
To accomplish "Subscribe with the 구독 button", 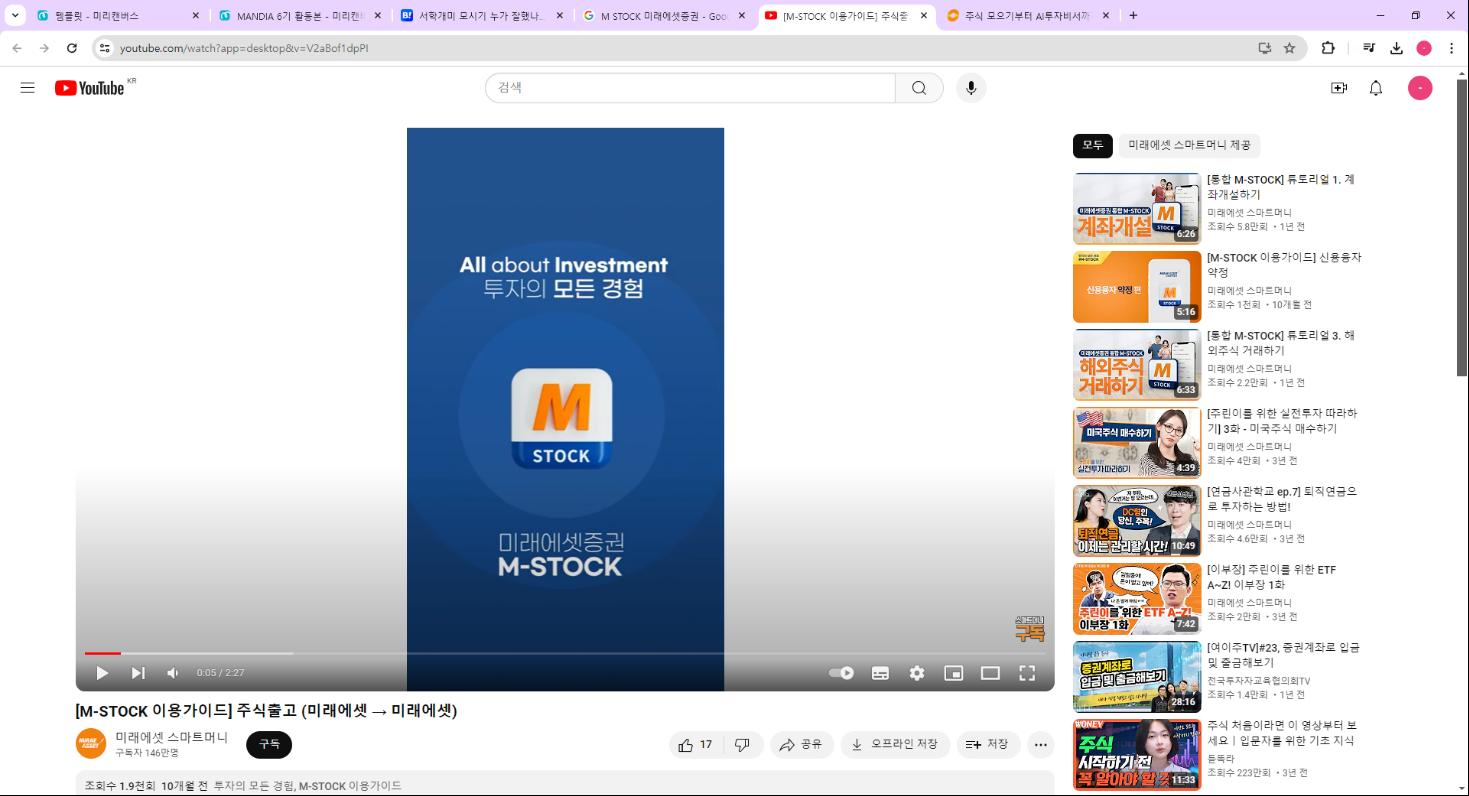I will point(269,744).
